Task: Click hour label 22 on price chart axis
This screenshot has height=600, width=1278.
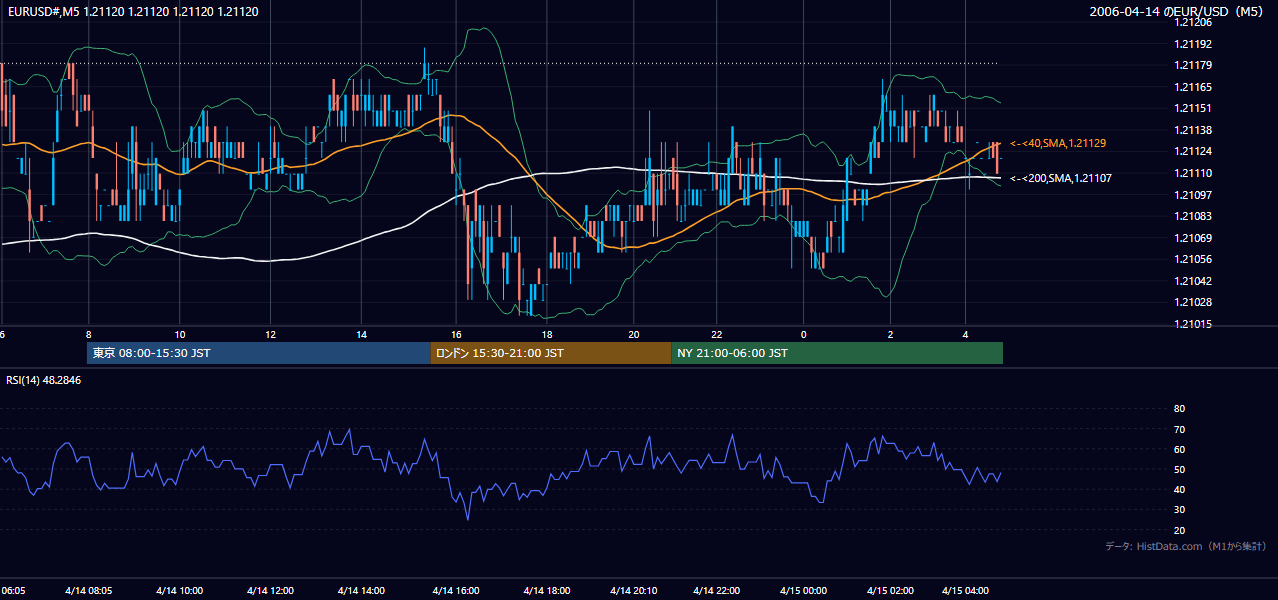Action: coord(716,334)
